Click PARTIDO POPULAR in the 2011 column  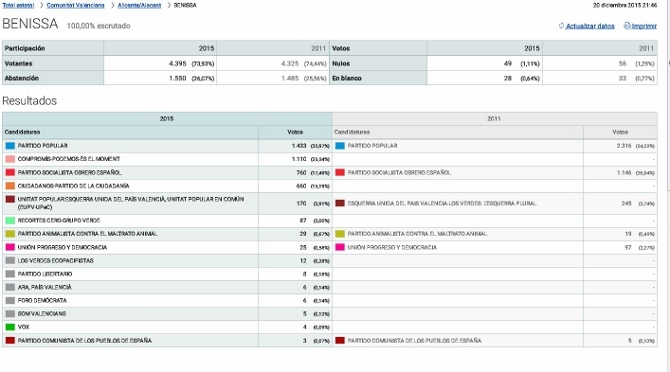pyautogui.click(x=373, y=146)
